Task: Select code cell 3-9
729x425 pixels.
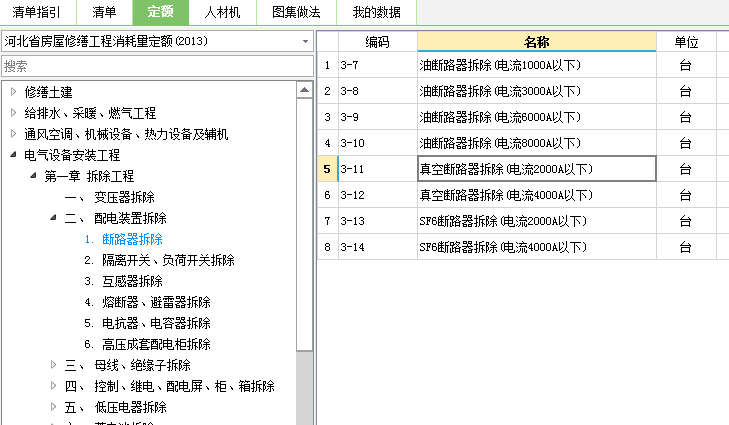Action: point(378,117)
